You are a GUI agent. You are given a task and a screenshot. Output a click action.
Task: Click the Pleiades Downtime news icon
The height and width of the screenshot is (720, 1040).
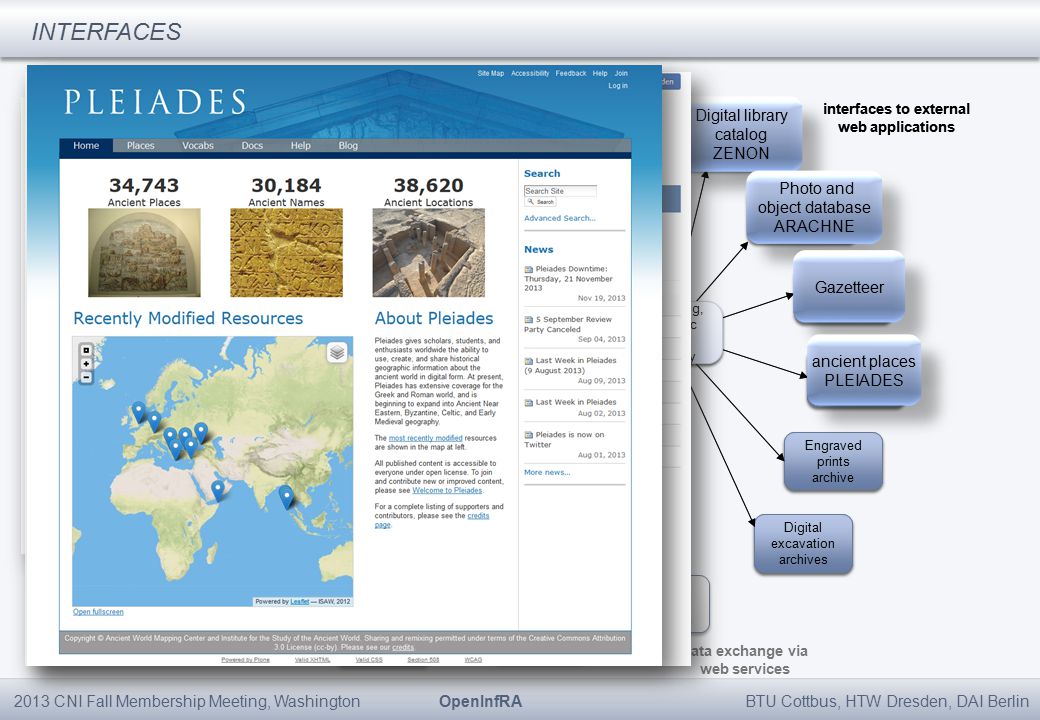529,269
